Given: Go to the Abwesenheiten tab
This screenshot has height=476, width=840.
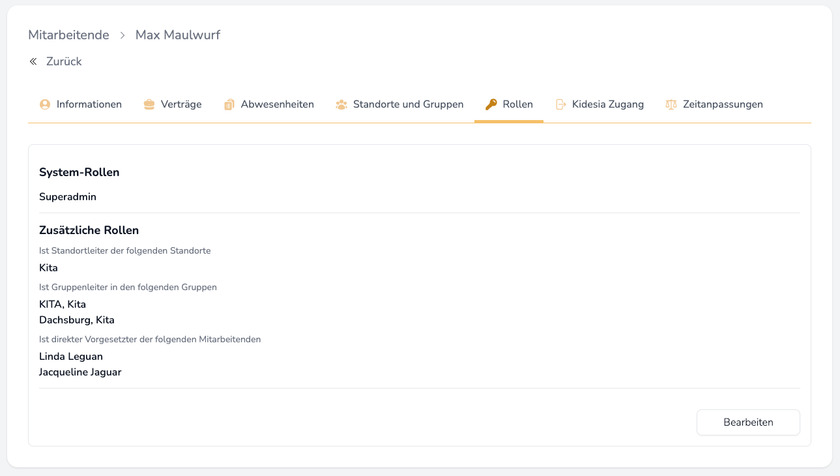Looking at the screenshot, I should tap(277, 104).
